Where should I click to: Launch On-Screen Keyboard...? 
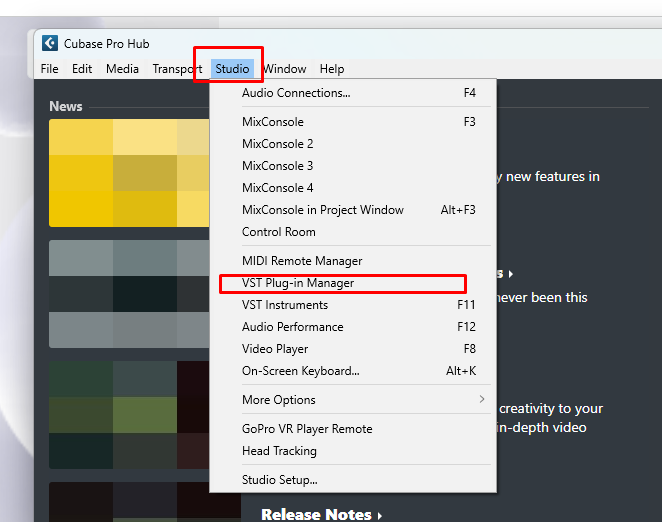pyautogui.click(x=353, y=371)
